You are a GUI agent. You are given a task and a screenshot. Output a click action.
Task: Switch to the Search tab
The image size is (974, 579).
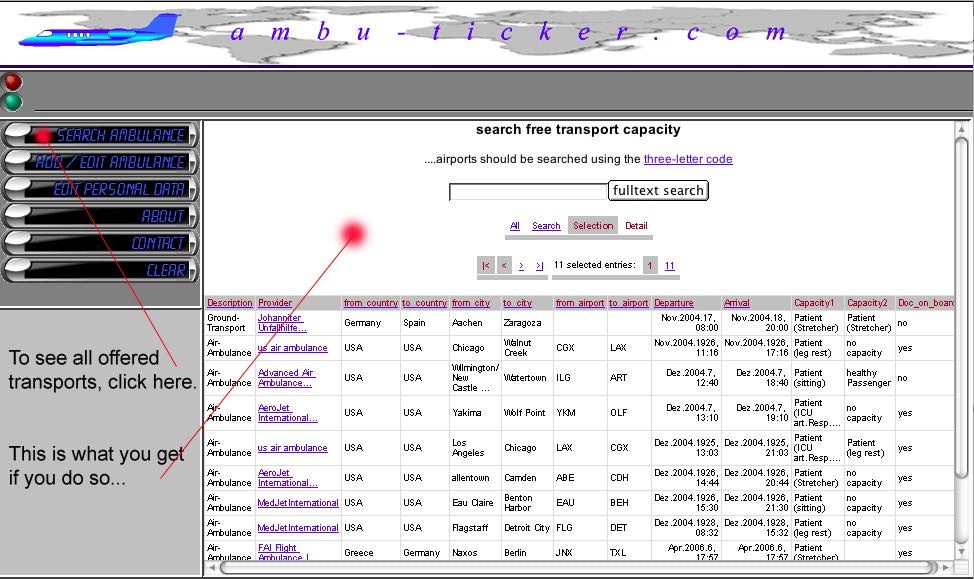tap(546, 226)
